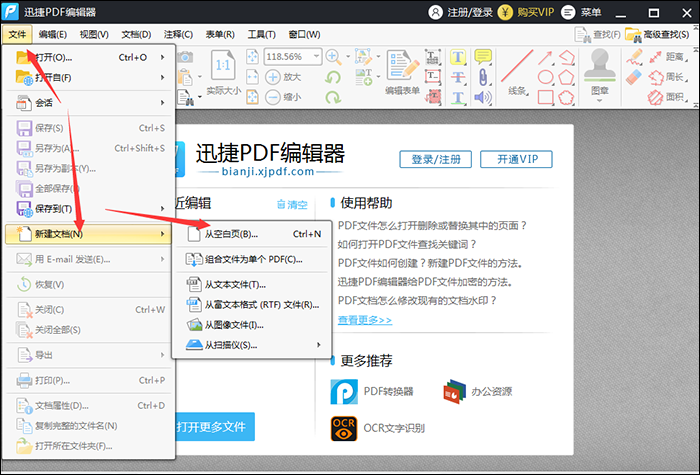Click the rotate counterclockwise icon
The height and width of the screenshot is (475, 700).
pyautogui.click(x=333, y=77)
